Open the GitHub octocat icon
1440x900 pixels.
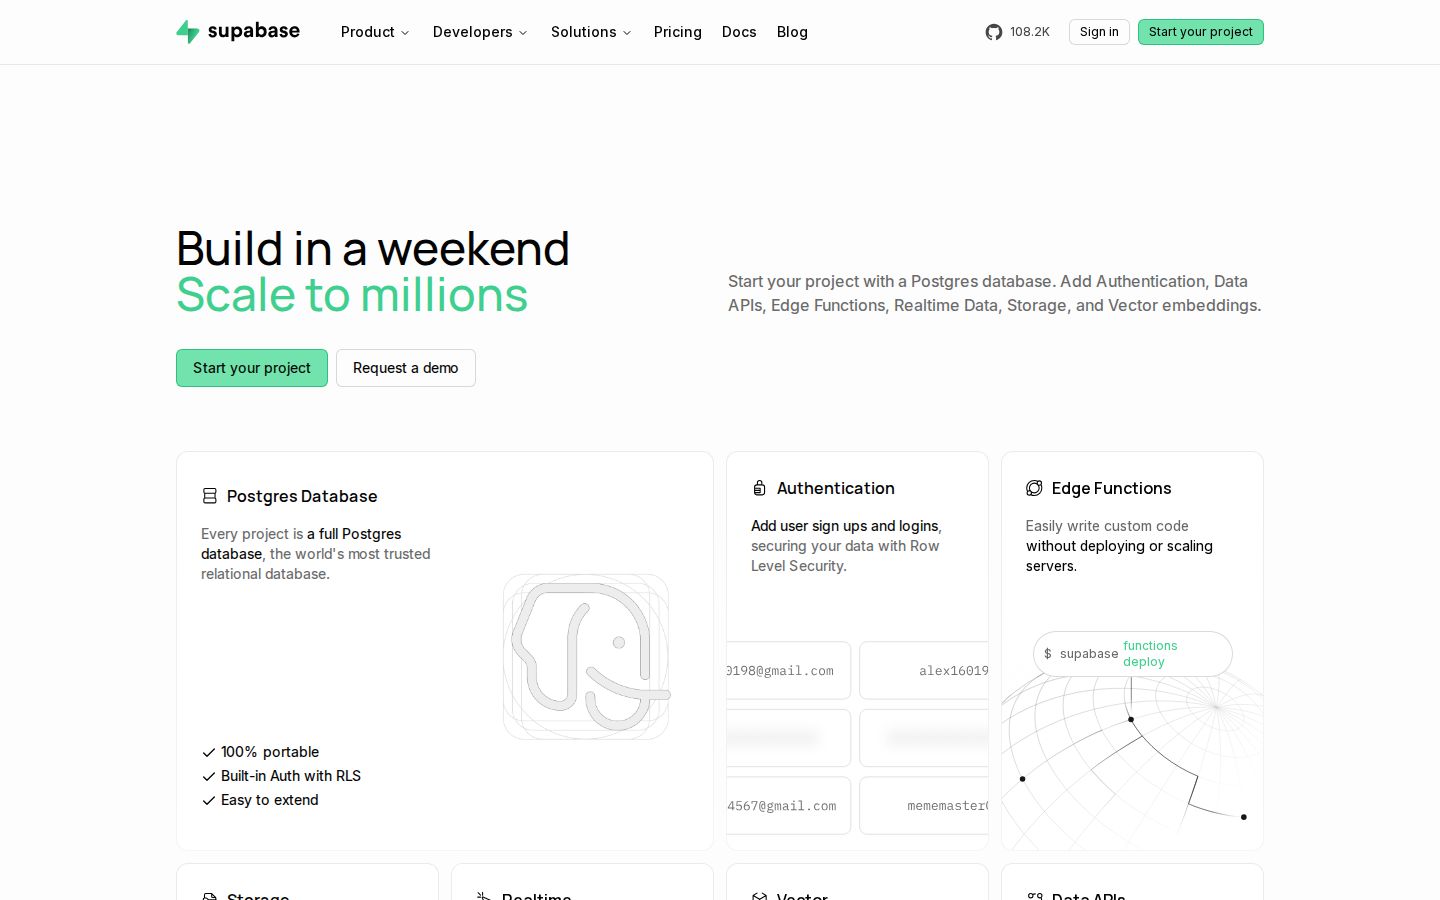[x=993, y=32]
